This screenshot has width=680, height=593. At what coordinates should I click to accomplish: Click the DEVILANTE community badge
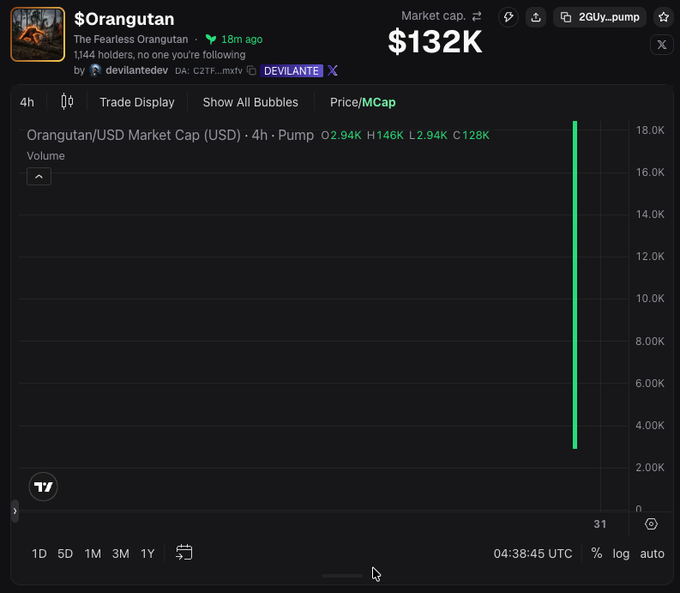[x=291, y=71]
